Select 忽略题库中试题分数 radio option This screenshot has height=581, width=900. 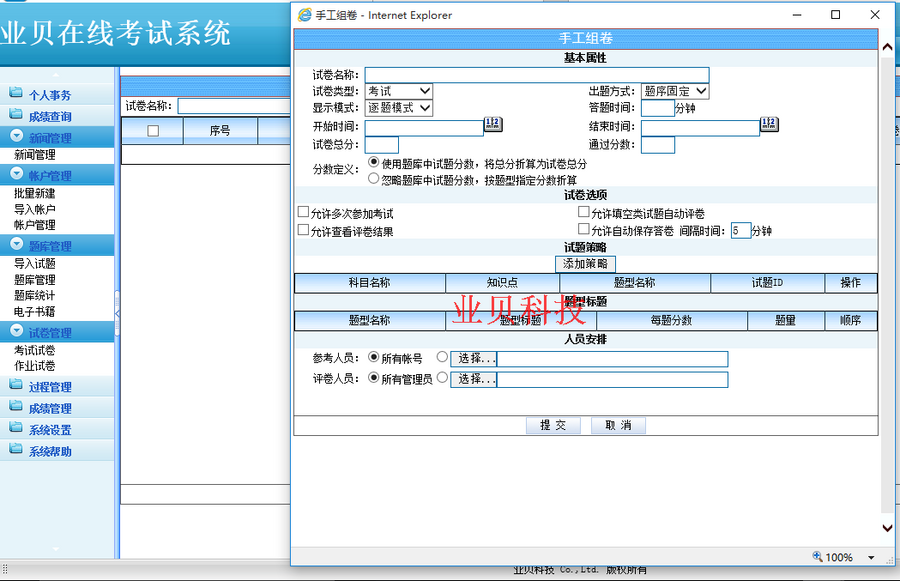pos(374,179)
